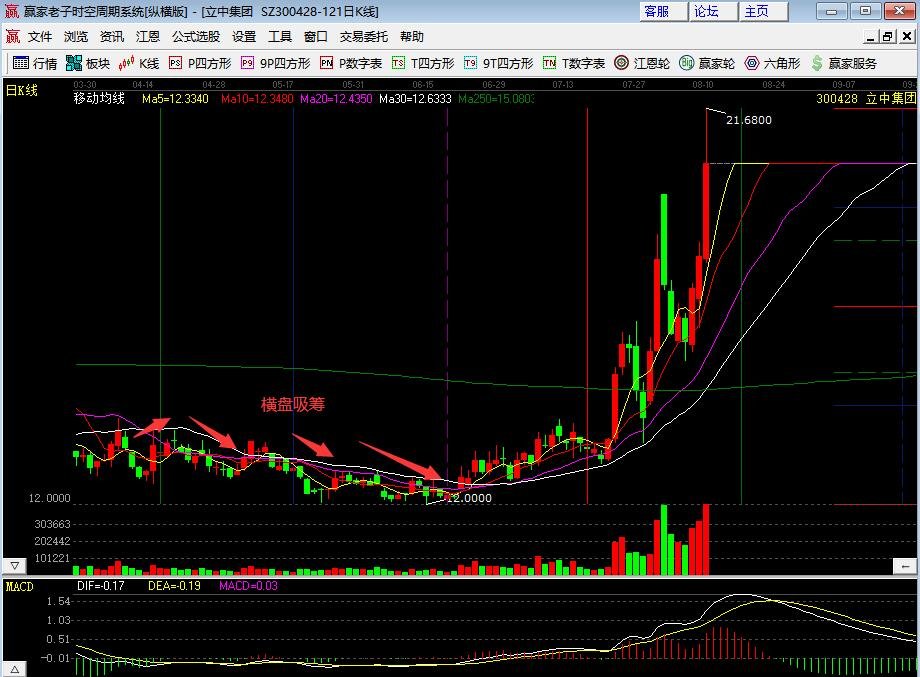This screenshot has height=677, width=920.
Task: Open the 公式选股 menu
Action: point(195,37)
